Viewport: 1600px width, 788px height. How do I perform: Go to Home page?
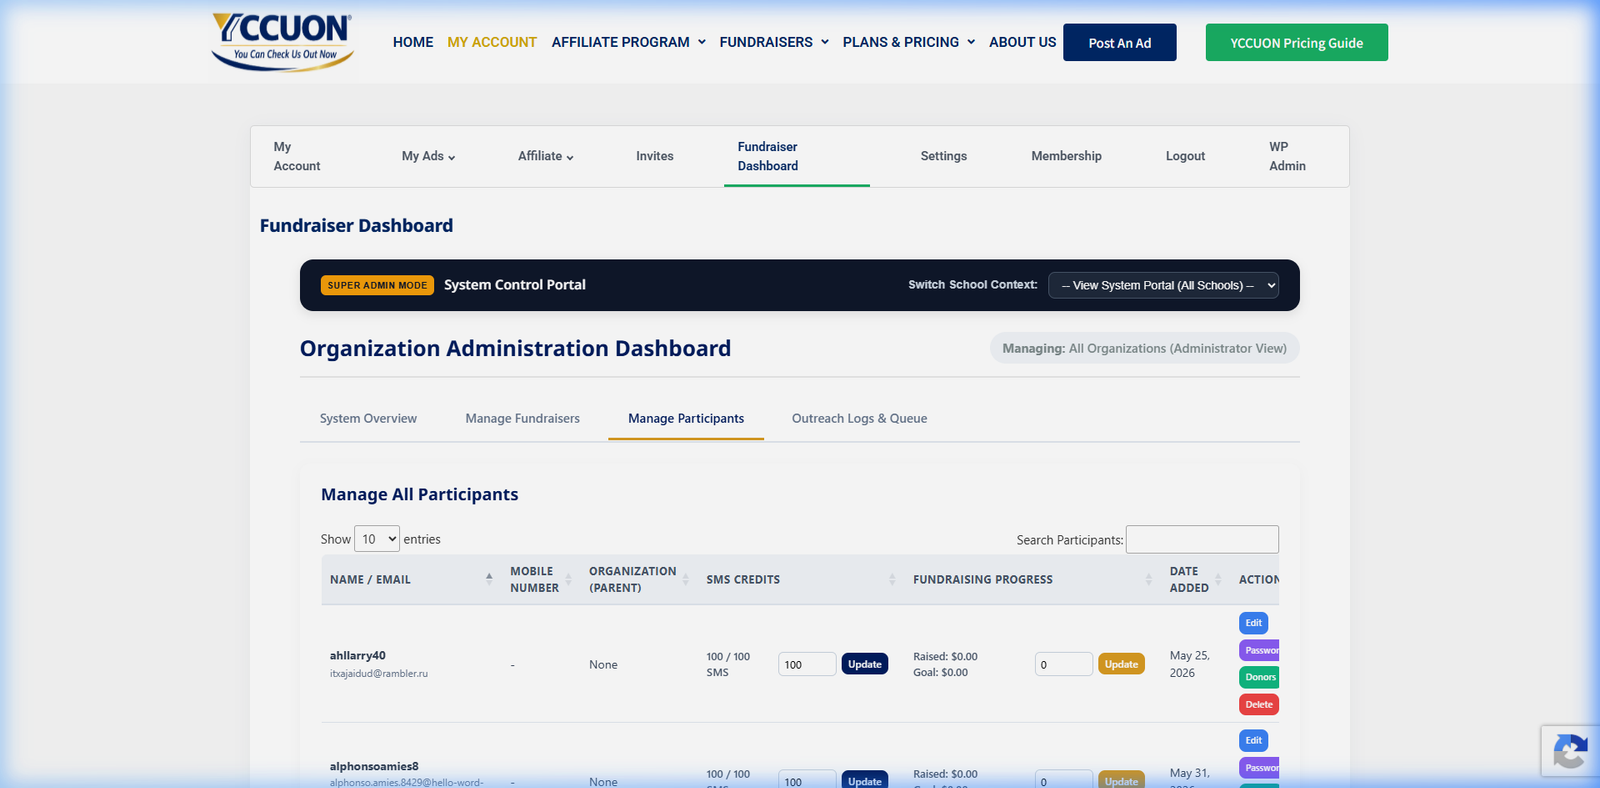click(x=413, y=42)
